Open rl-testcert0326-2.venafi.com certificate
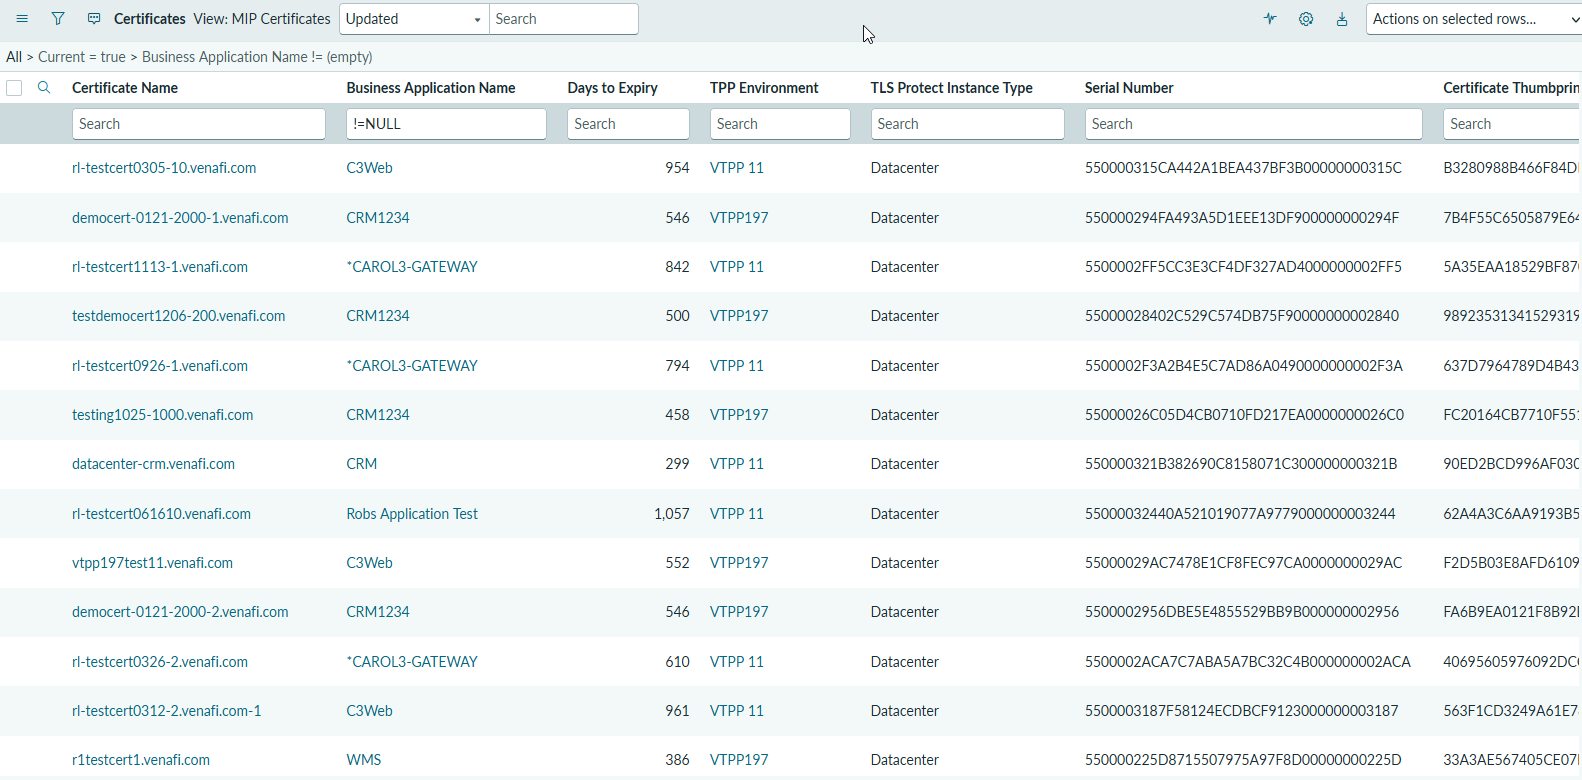The width and height of the screenshot is (1582, 780). pos(160,662)
